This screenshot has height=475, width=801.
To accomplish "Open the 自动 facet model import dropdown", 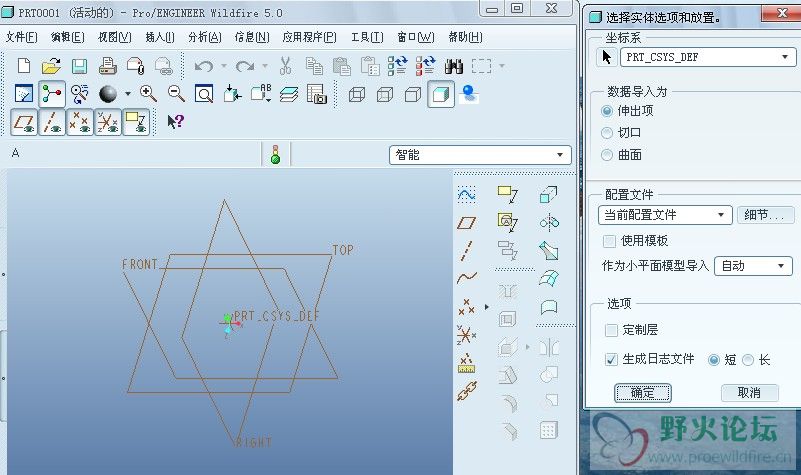I will coord(753,266).
